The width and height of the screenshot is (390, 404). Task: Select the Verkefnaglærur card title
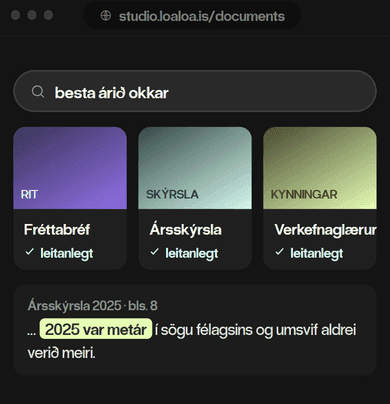[x=325, y=230]
